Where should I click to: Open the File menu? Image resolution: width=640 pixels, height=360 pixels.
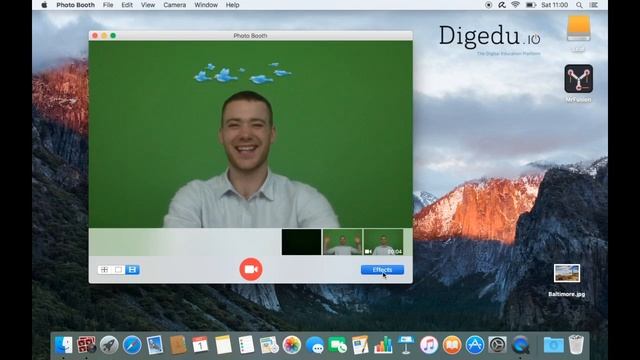pos(108,5)
